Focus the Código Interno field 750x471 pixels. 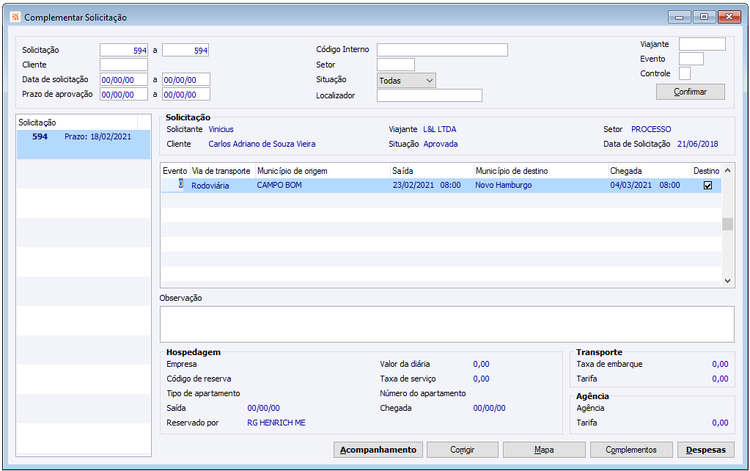click(442, 50)
